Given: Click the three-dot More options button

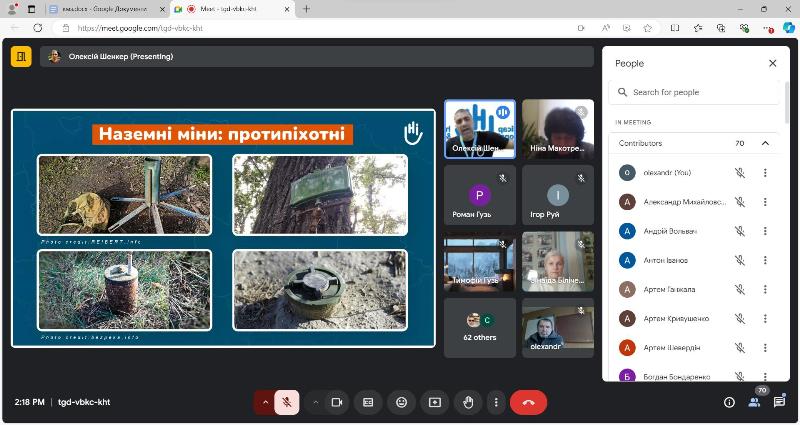Looking at the screenshot, I should (495, 402).
